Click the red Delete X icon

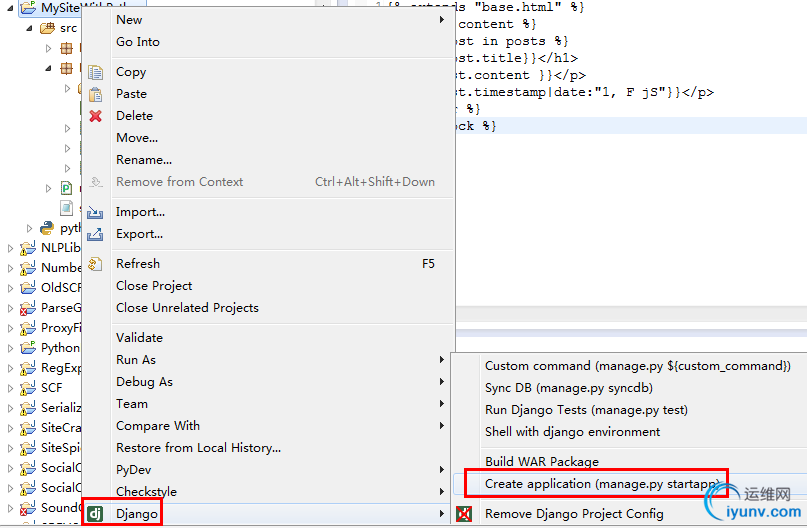point(95,116)
